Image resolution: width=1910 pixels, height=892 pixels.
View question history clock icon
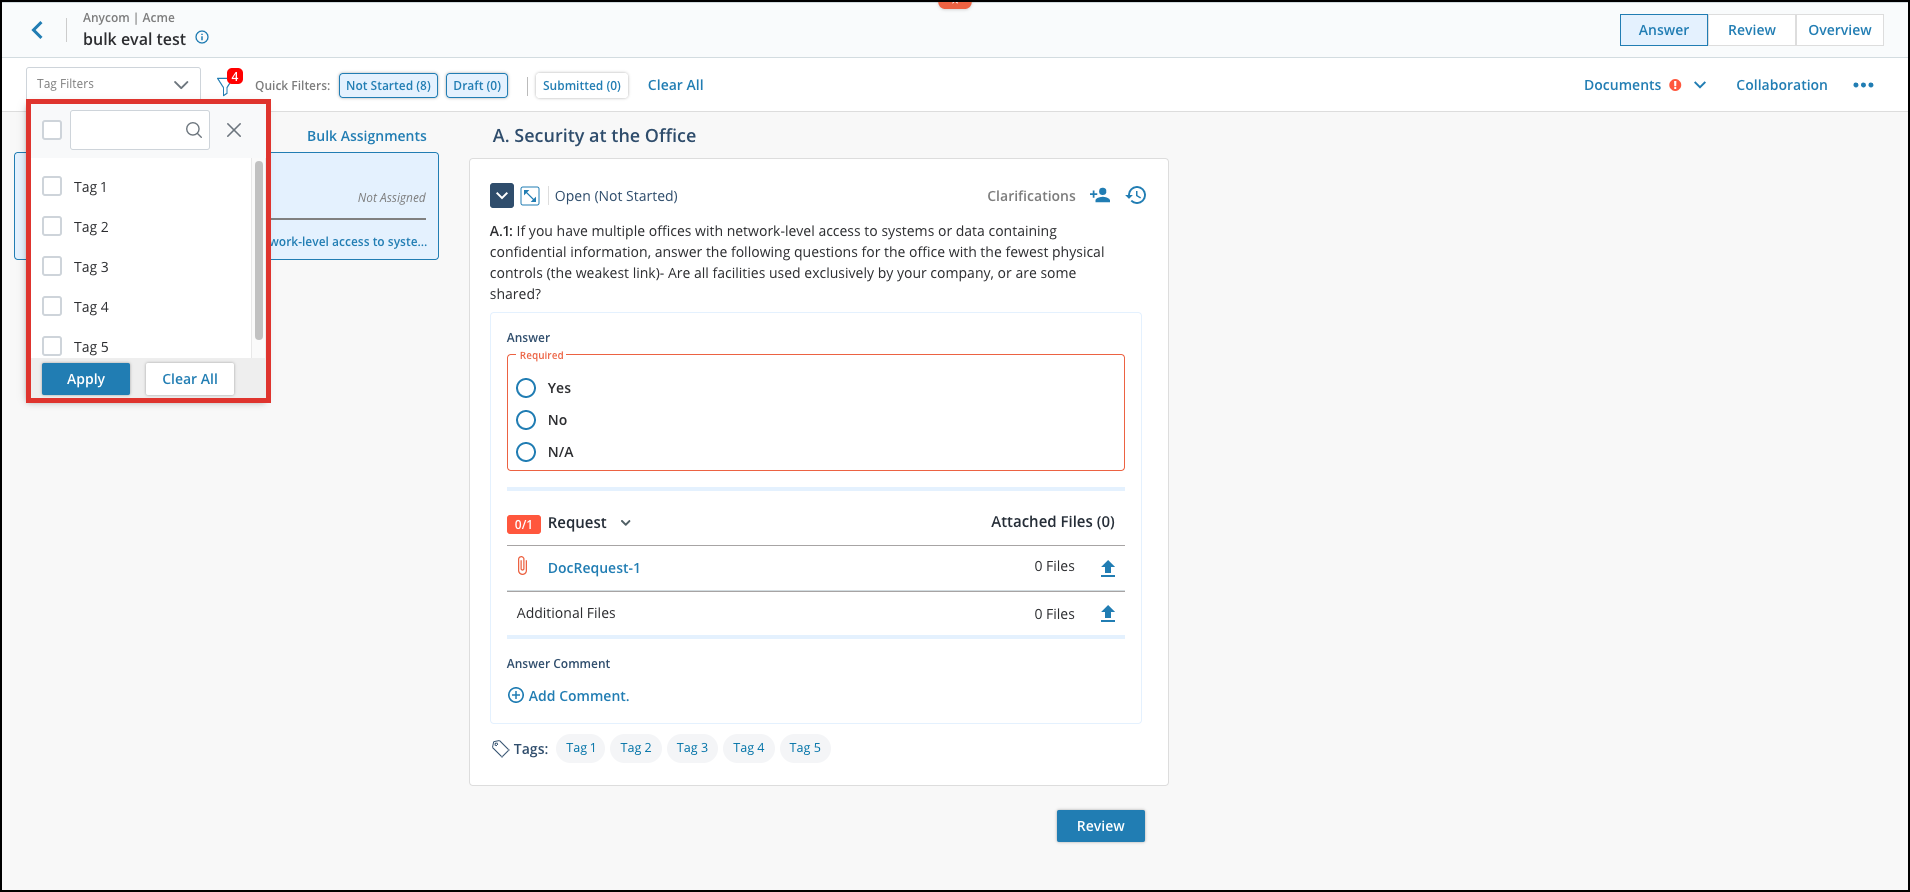(x=1136, y=195)
